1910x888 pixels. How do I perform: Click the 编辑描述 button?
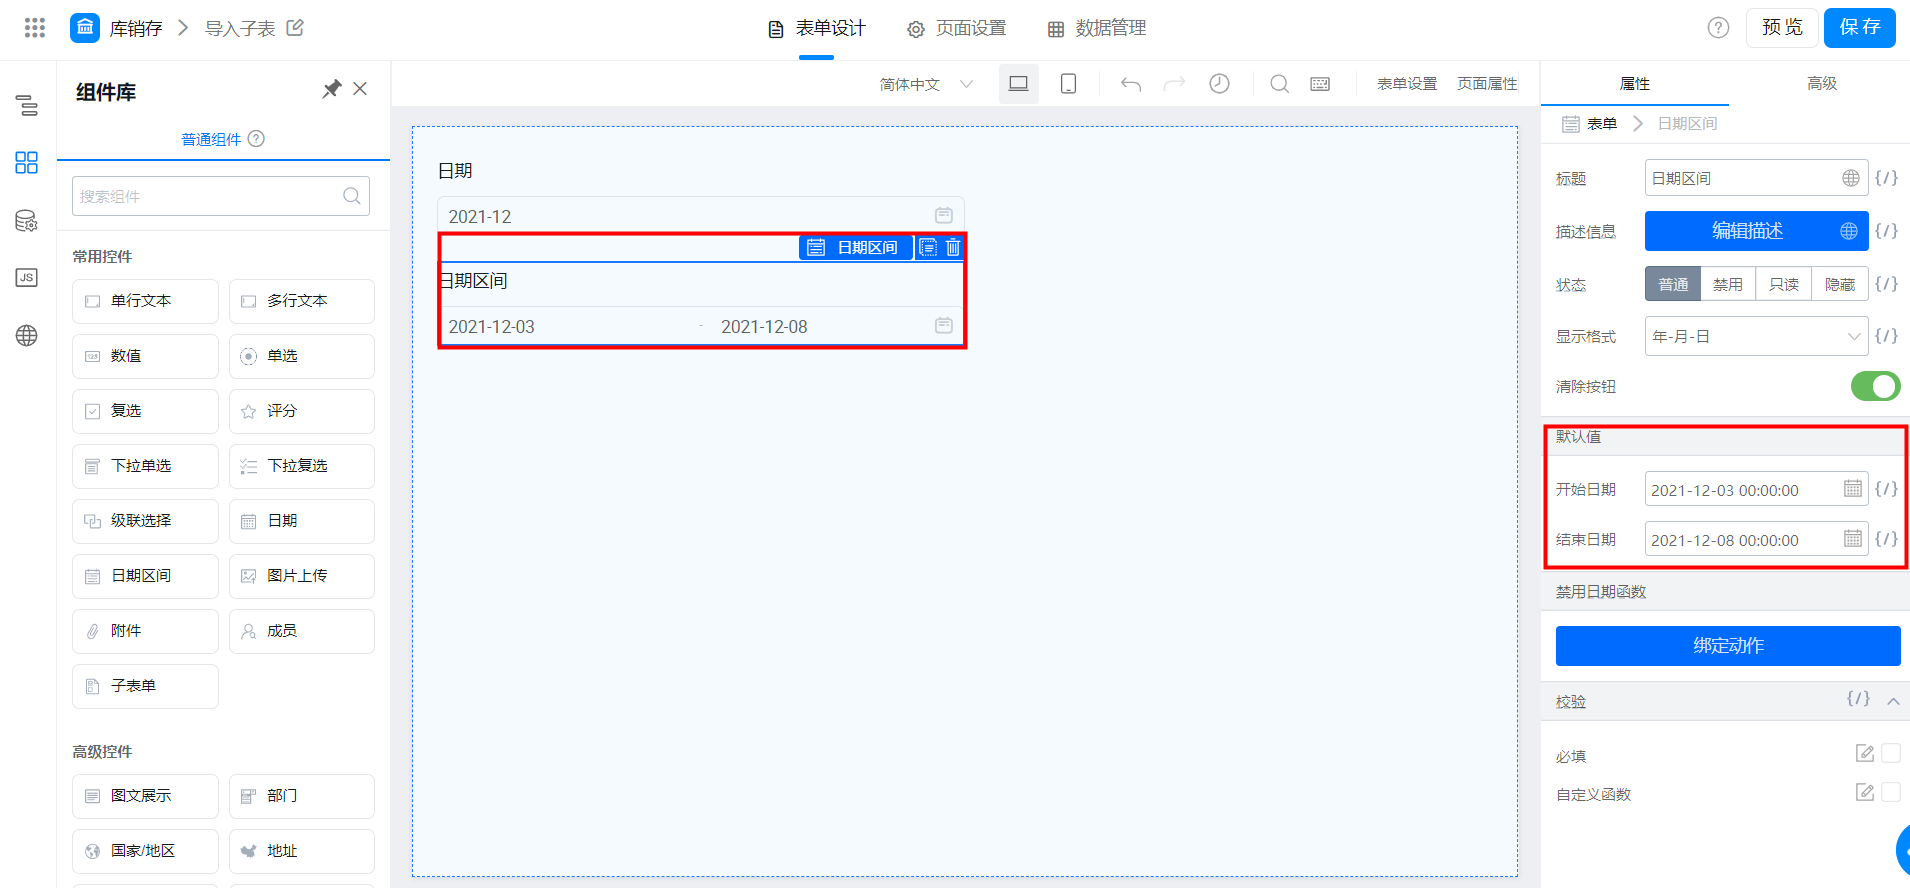[1756, 231]
